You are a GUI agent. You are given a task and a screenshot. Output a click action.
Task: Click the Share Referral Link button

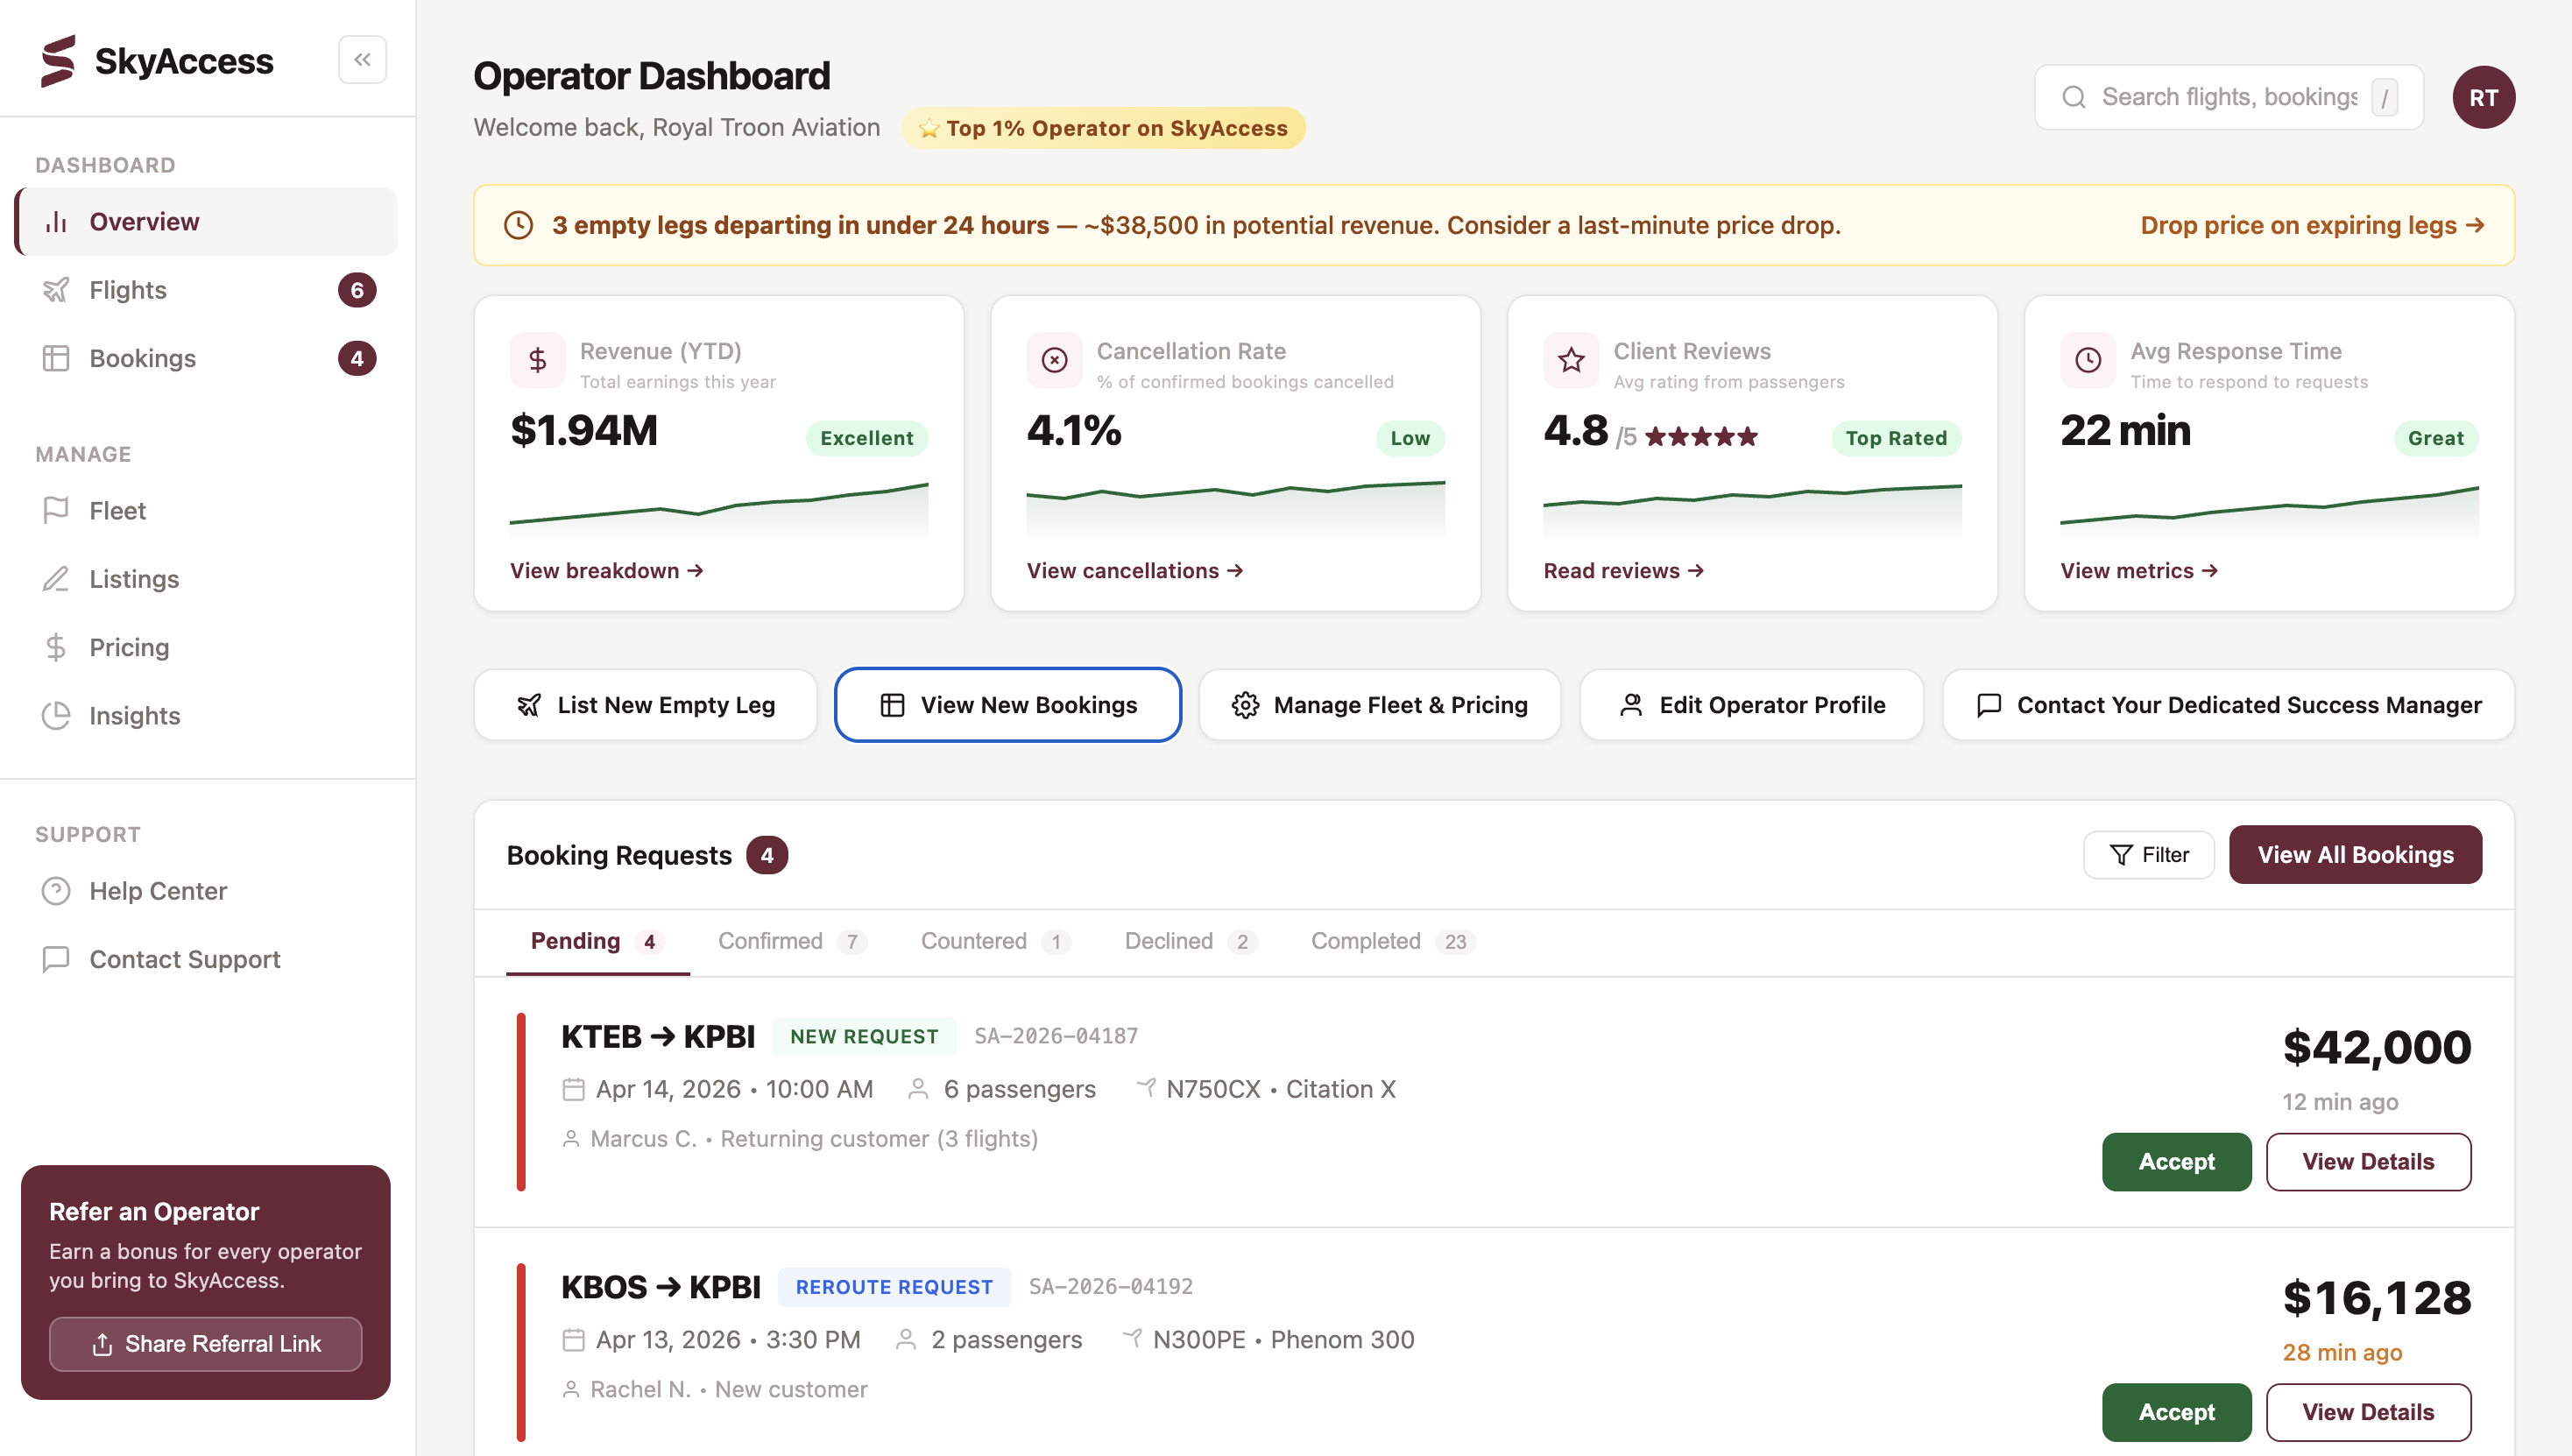click(206, 1344)
